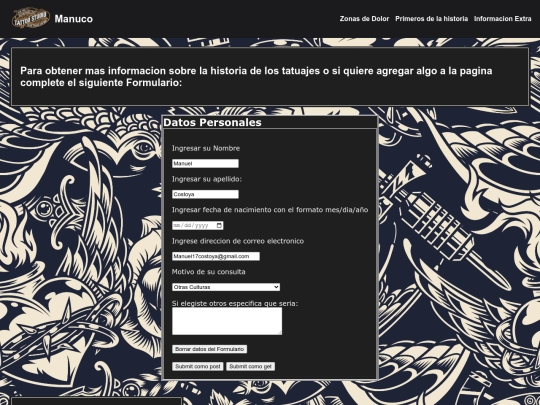Focus the Nombre field containing Manuel
This screenshot has height=405, width=540.
pyautogui.click(x=205, y=163)
